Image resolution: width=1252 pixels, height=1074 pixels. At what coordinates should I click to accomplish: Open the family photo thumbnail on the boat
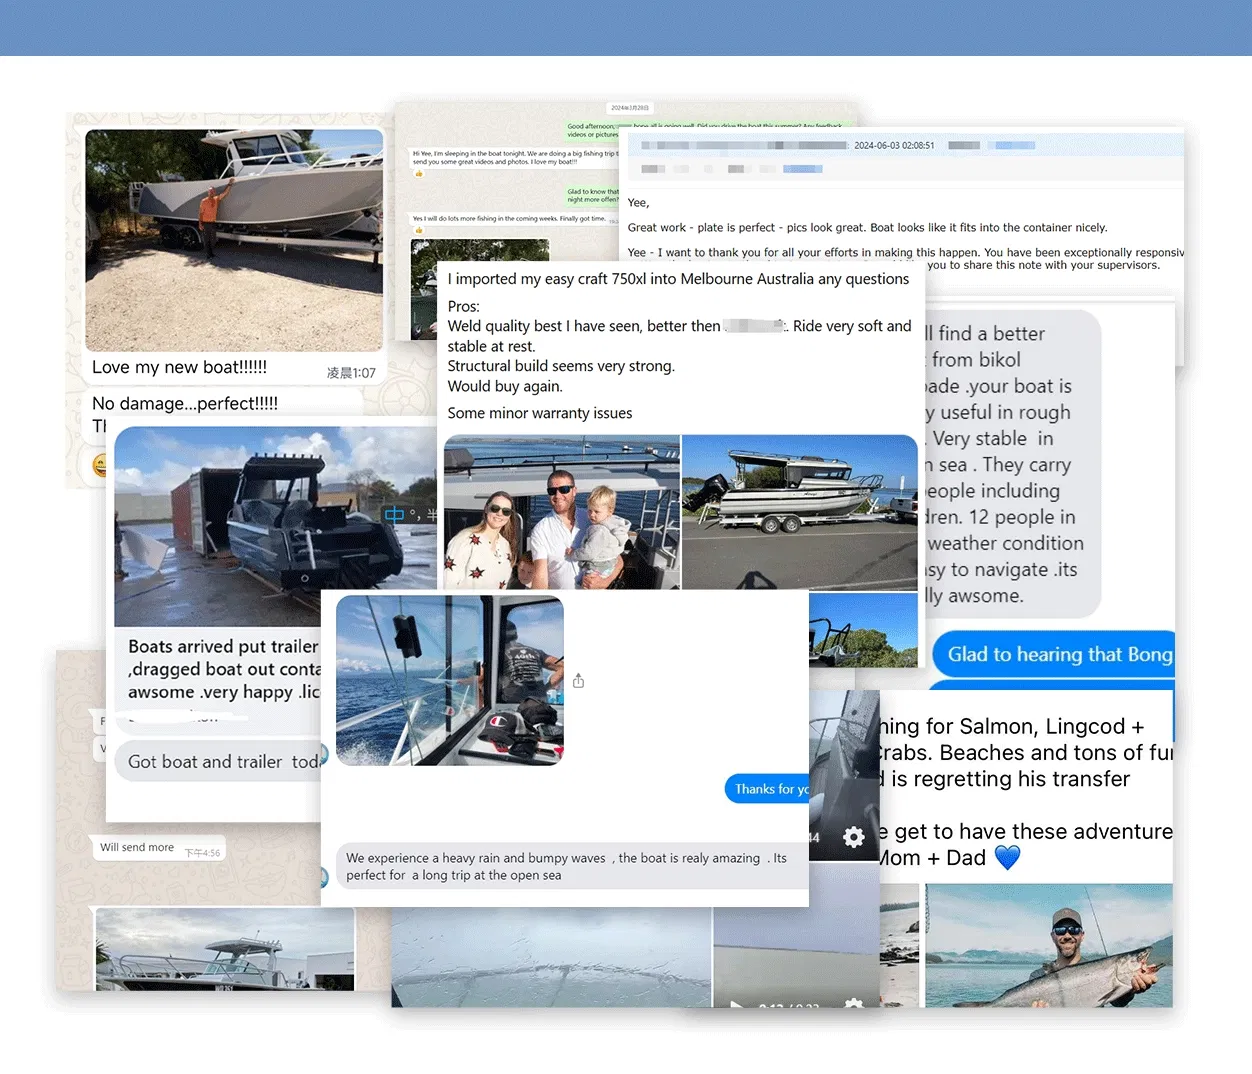pyautogui.click(x=561, y=512)
